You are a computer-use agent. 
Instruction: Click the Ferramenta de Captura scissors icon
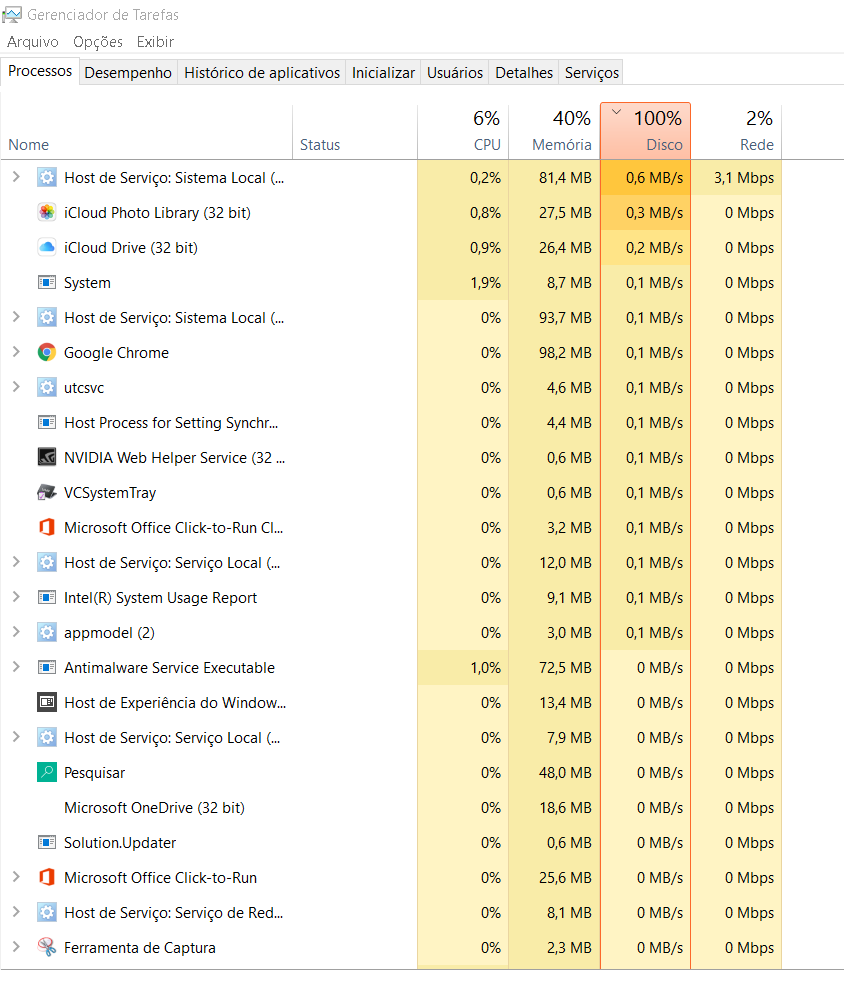(47, 947)
